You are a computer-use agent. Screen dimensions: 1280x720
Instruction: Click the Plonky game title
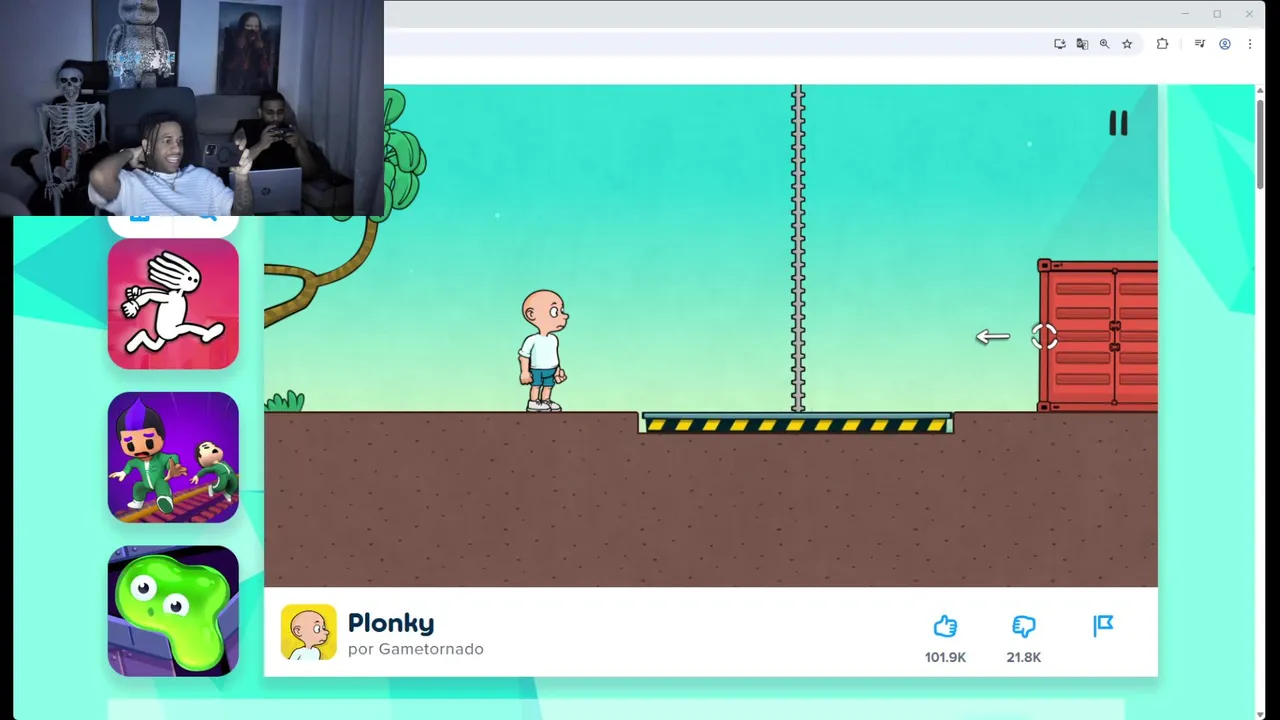click(391, 623)
